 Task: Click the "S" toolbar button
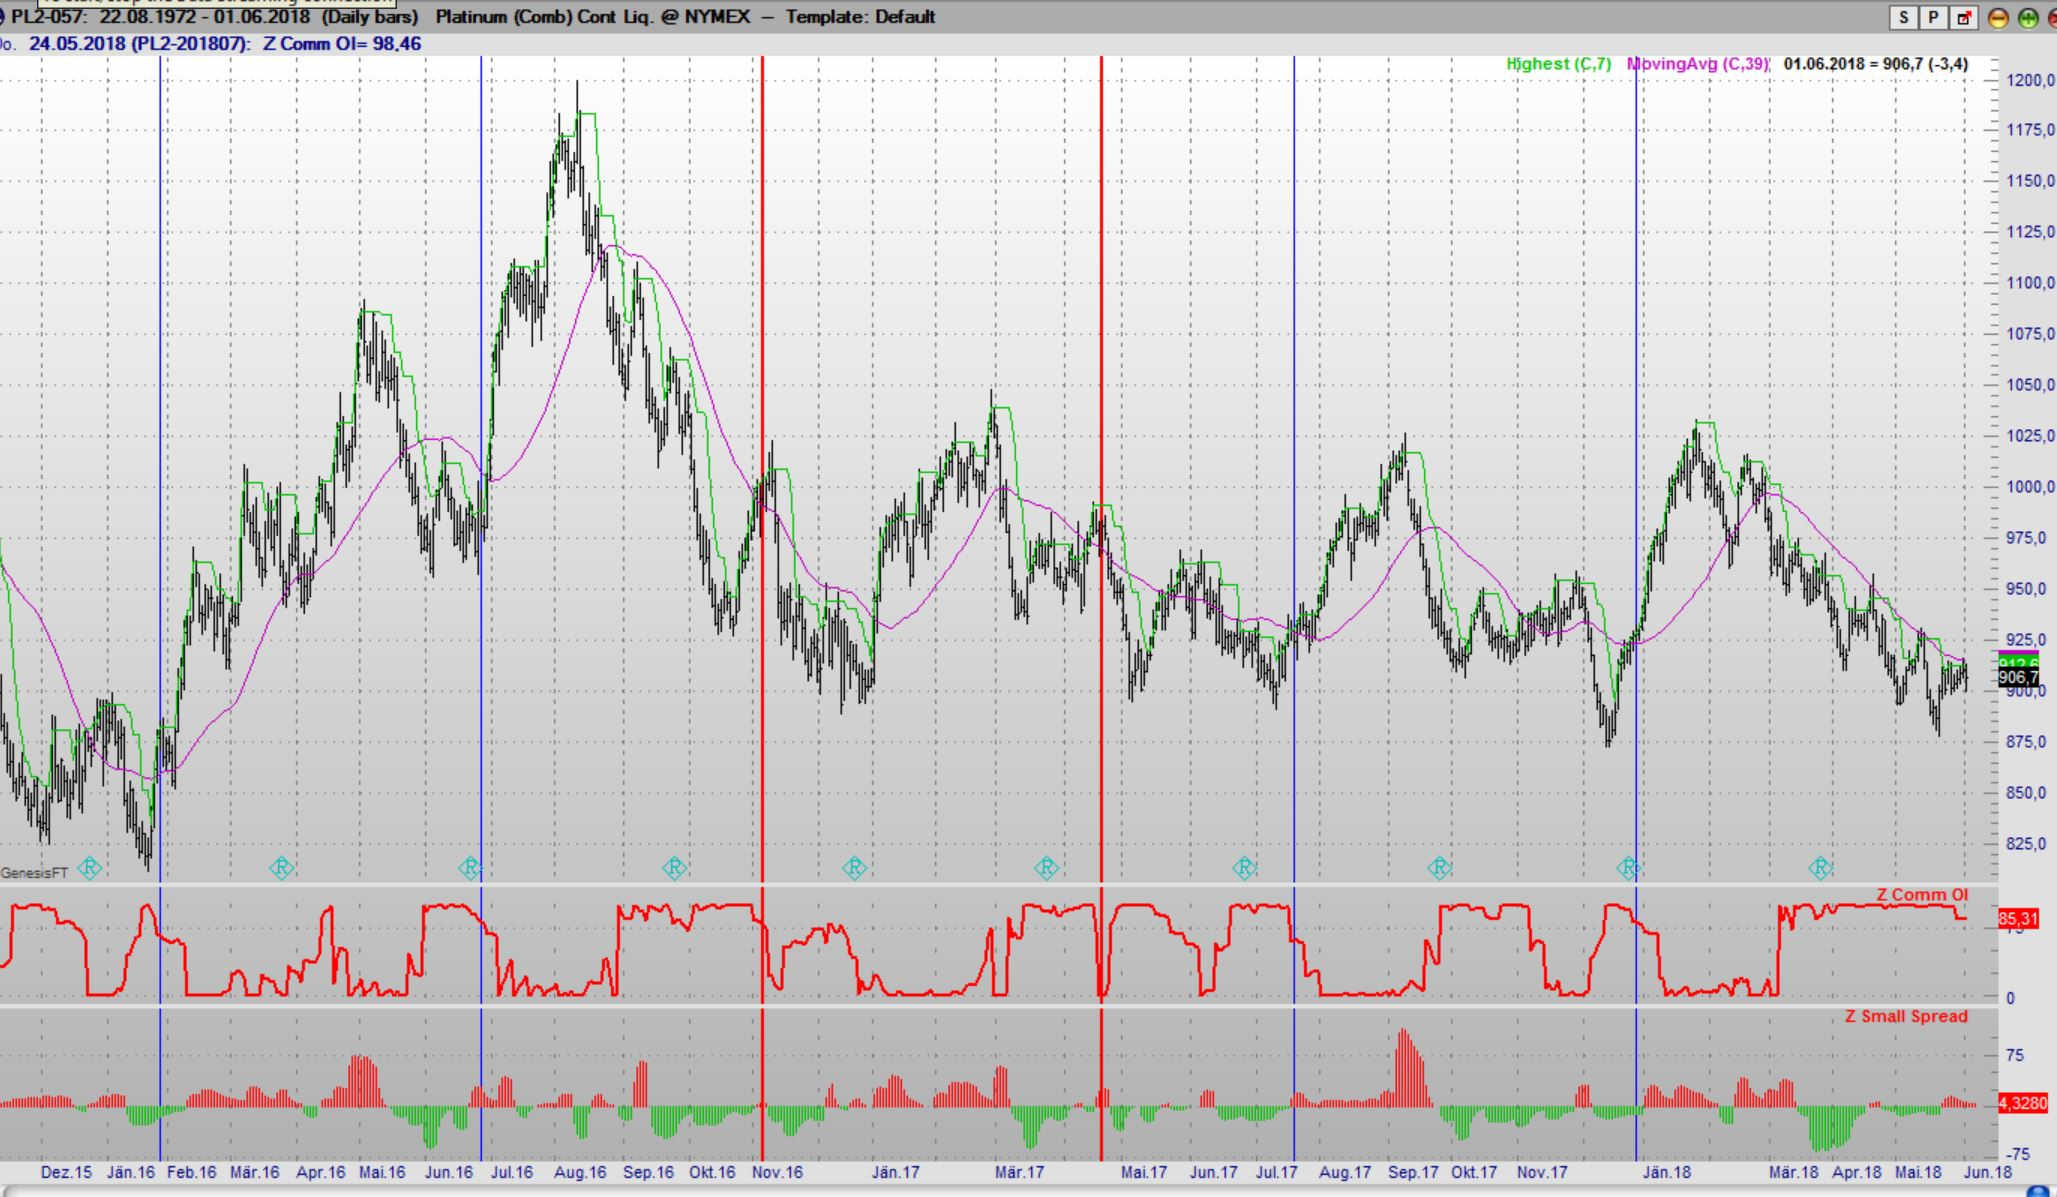point(1904,17)
